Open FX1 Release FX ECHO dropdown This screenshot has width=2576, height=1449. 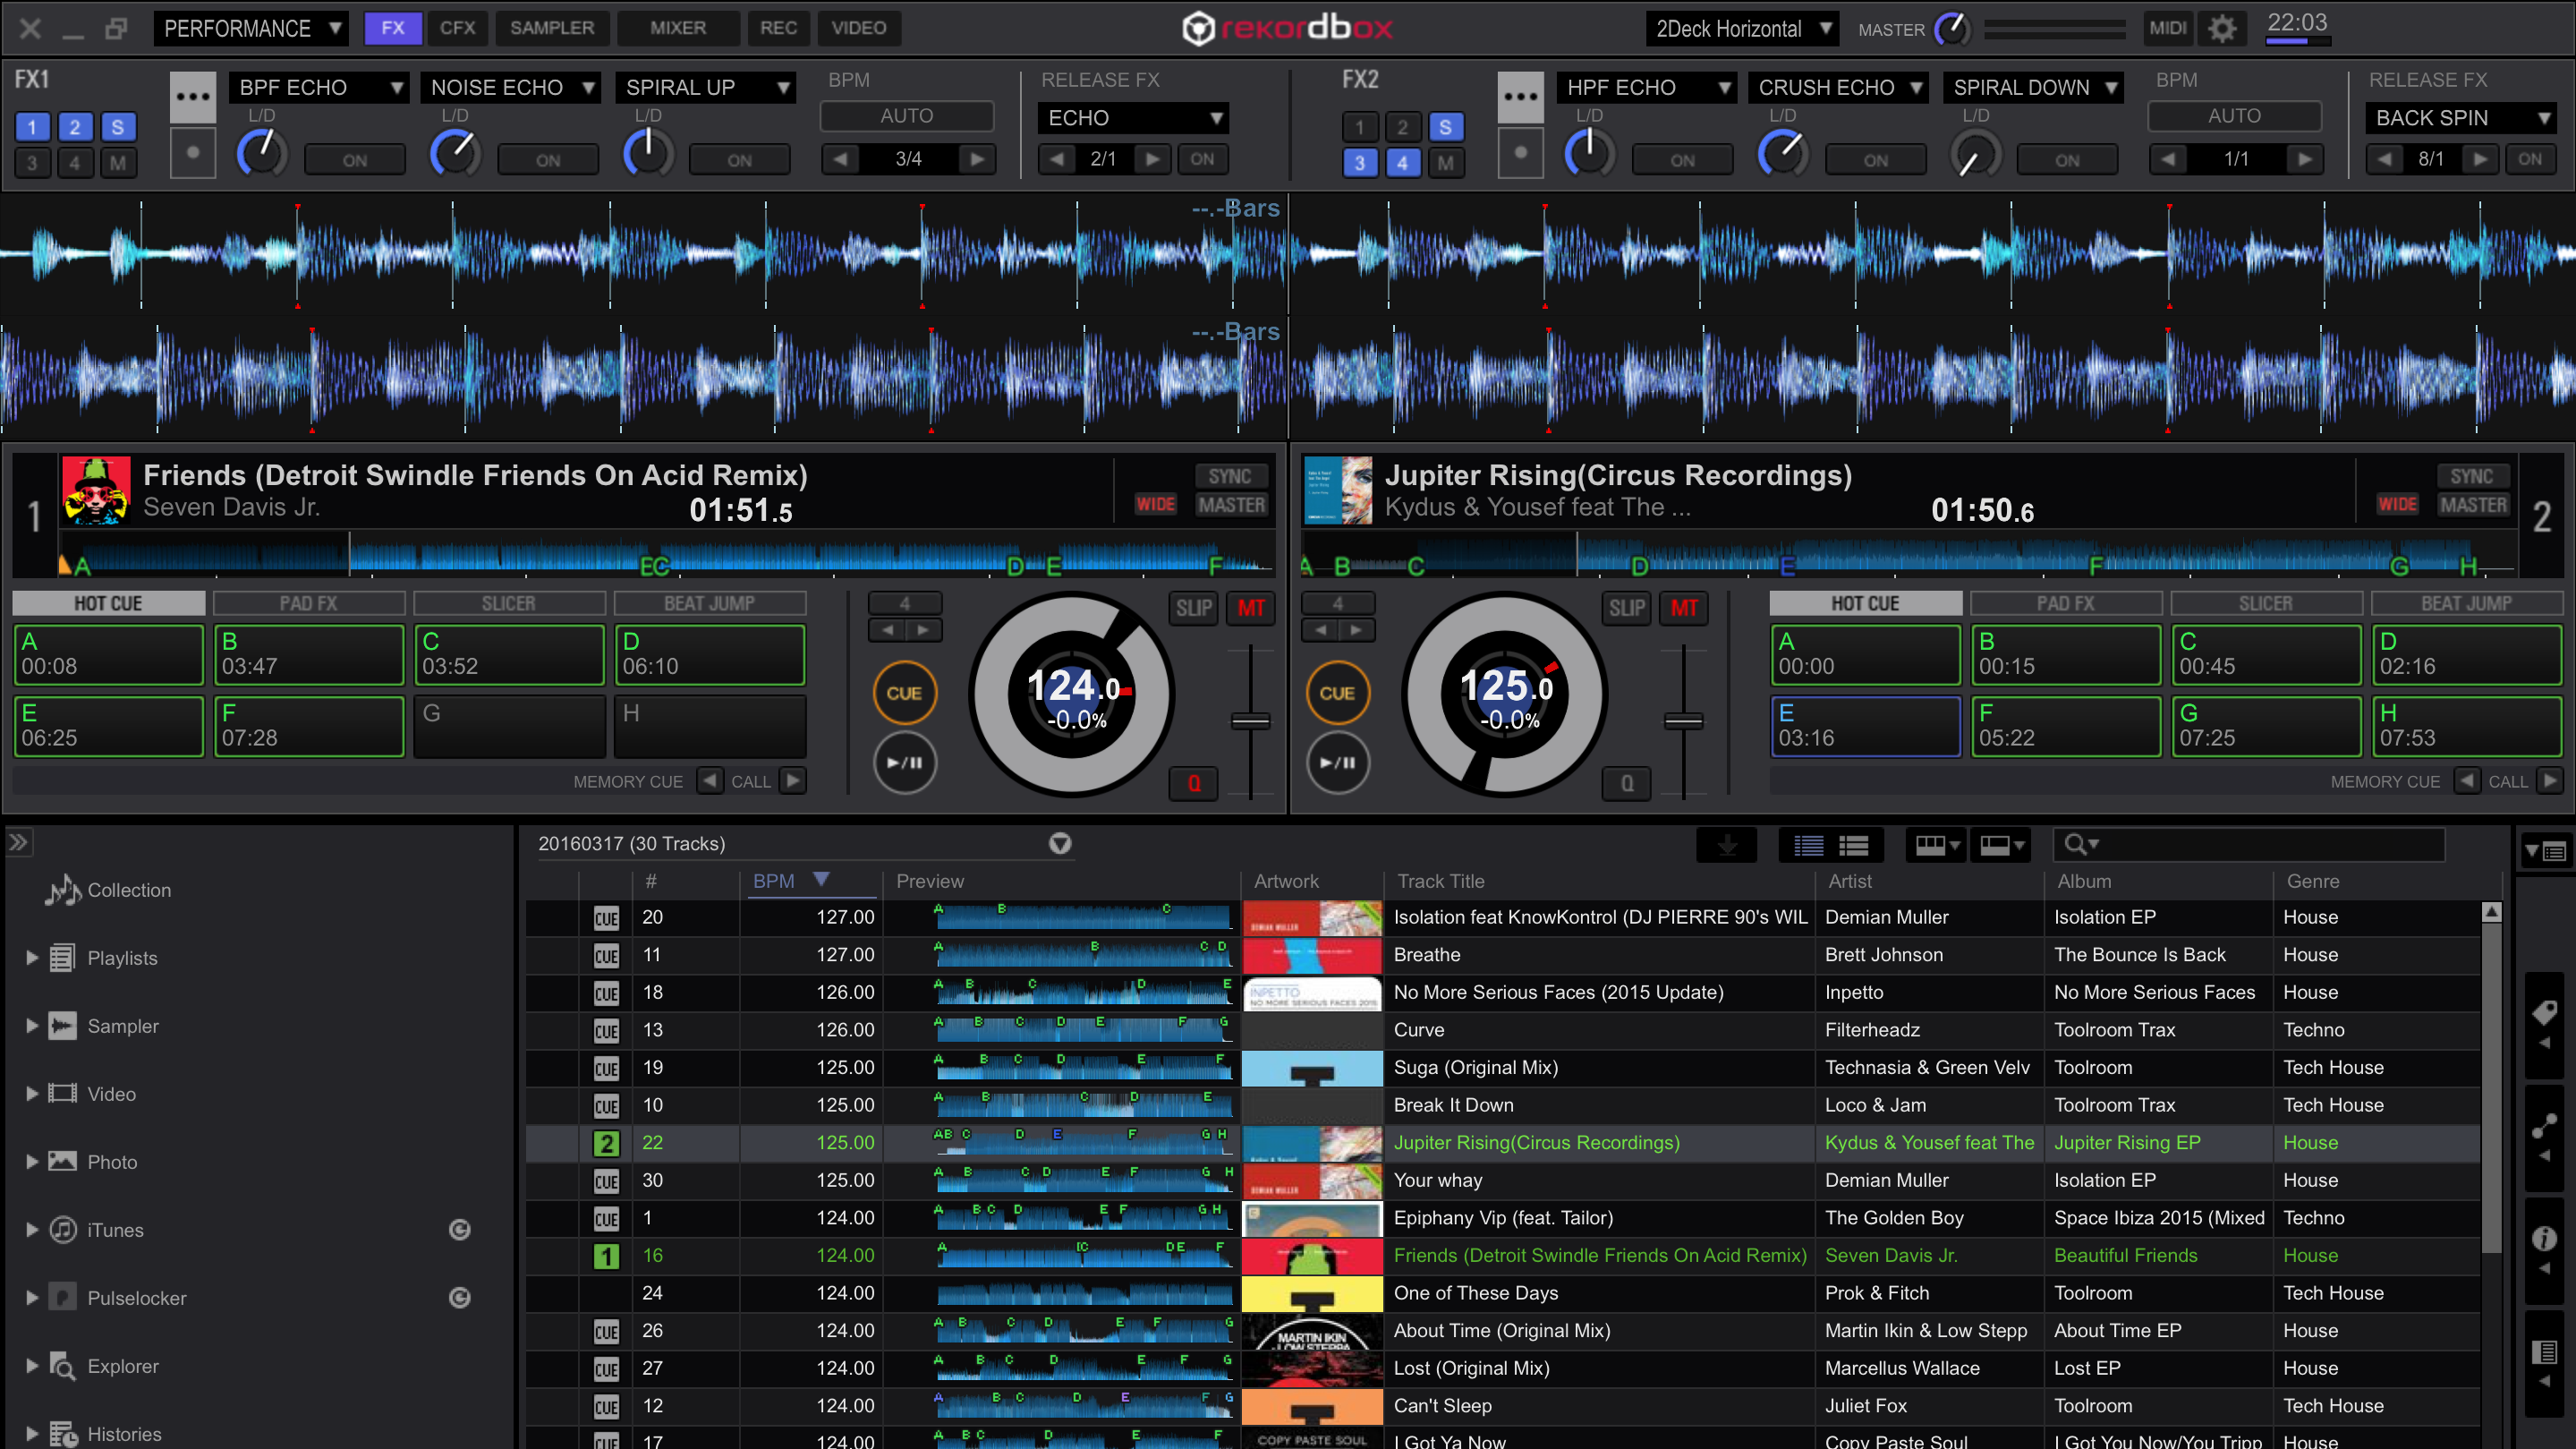(x=1133, y=118)
